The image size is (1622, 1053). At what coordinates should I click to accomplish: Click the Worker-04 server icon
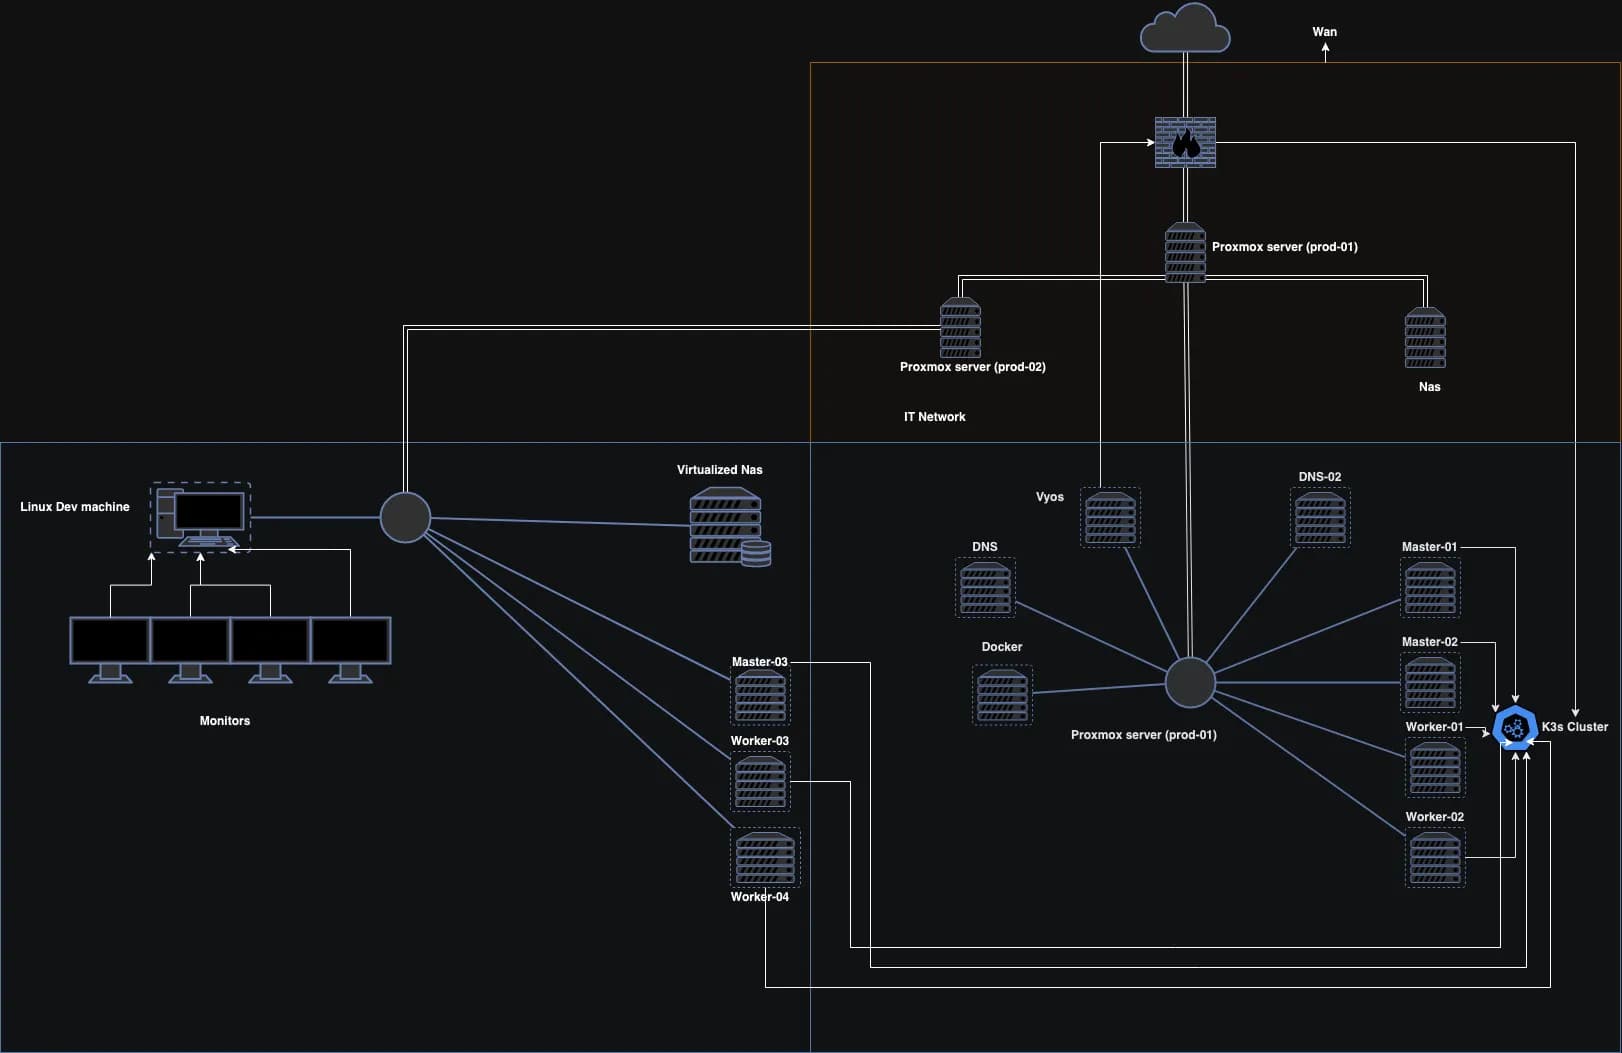tap(765, 857)
